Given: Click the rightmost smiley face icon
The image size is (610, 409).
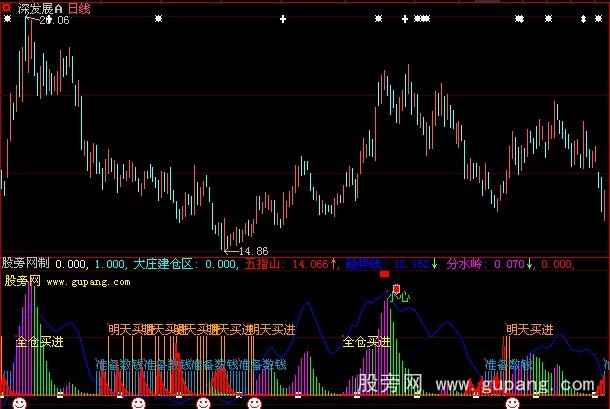Looking at the screenshot, I should click(x=512, y=403).
